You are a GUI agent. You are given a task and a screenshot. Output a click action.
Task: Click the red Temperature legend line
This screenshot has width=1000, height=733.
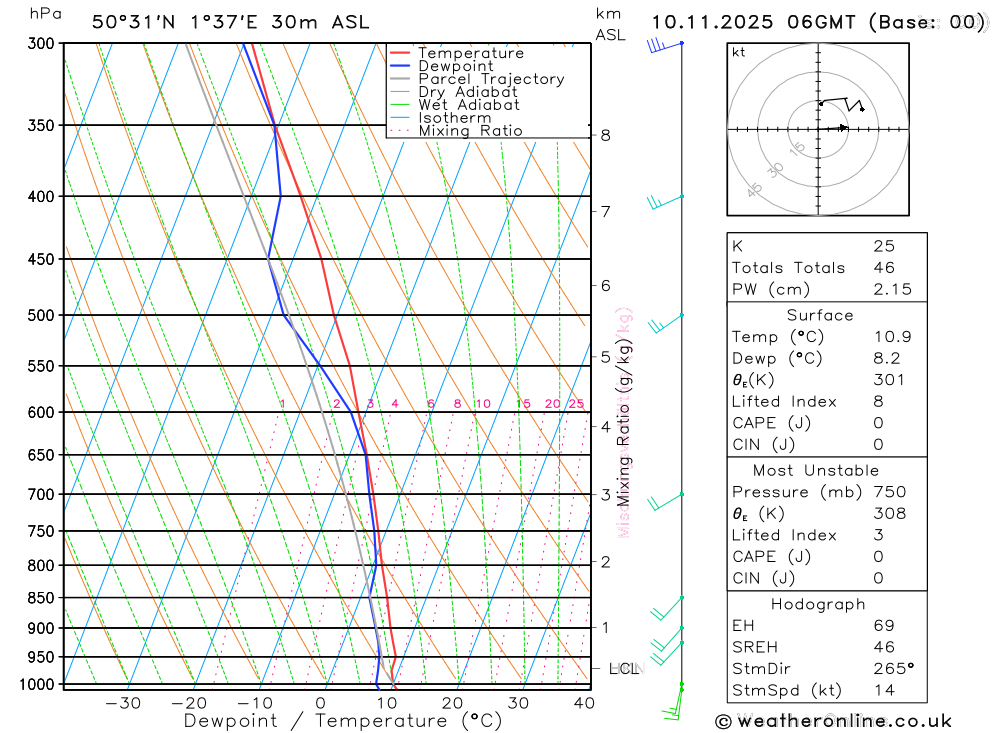[x=399, y=53]
